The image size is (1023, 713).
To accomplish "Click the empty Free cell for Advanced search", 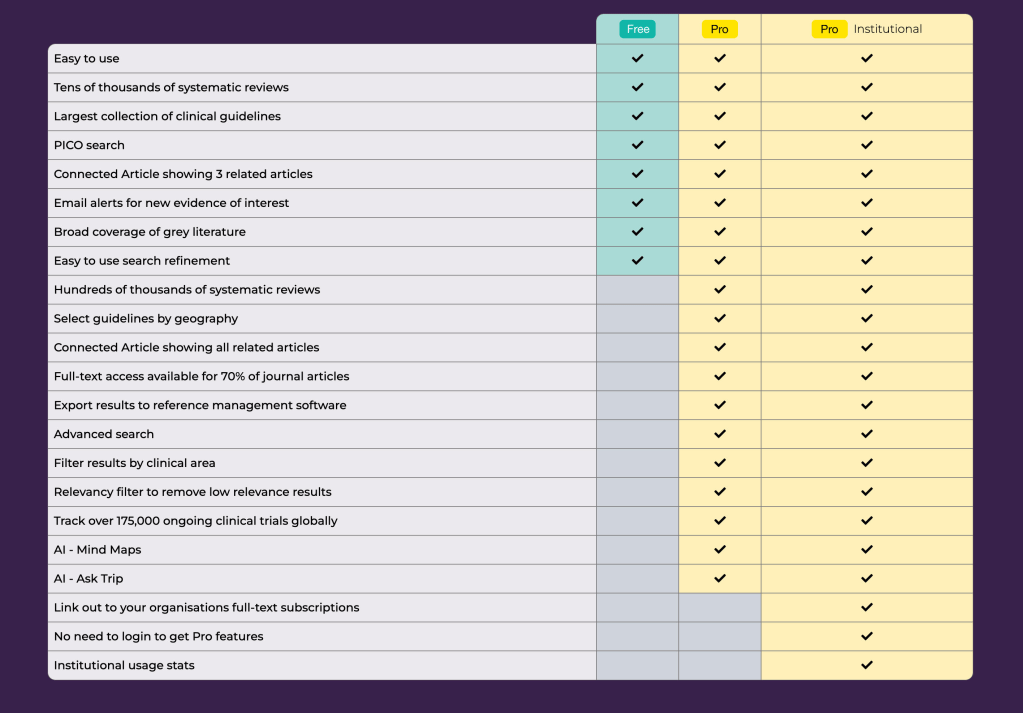I will coord(638,434).
